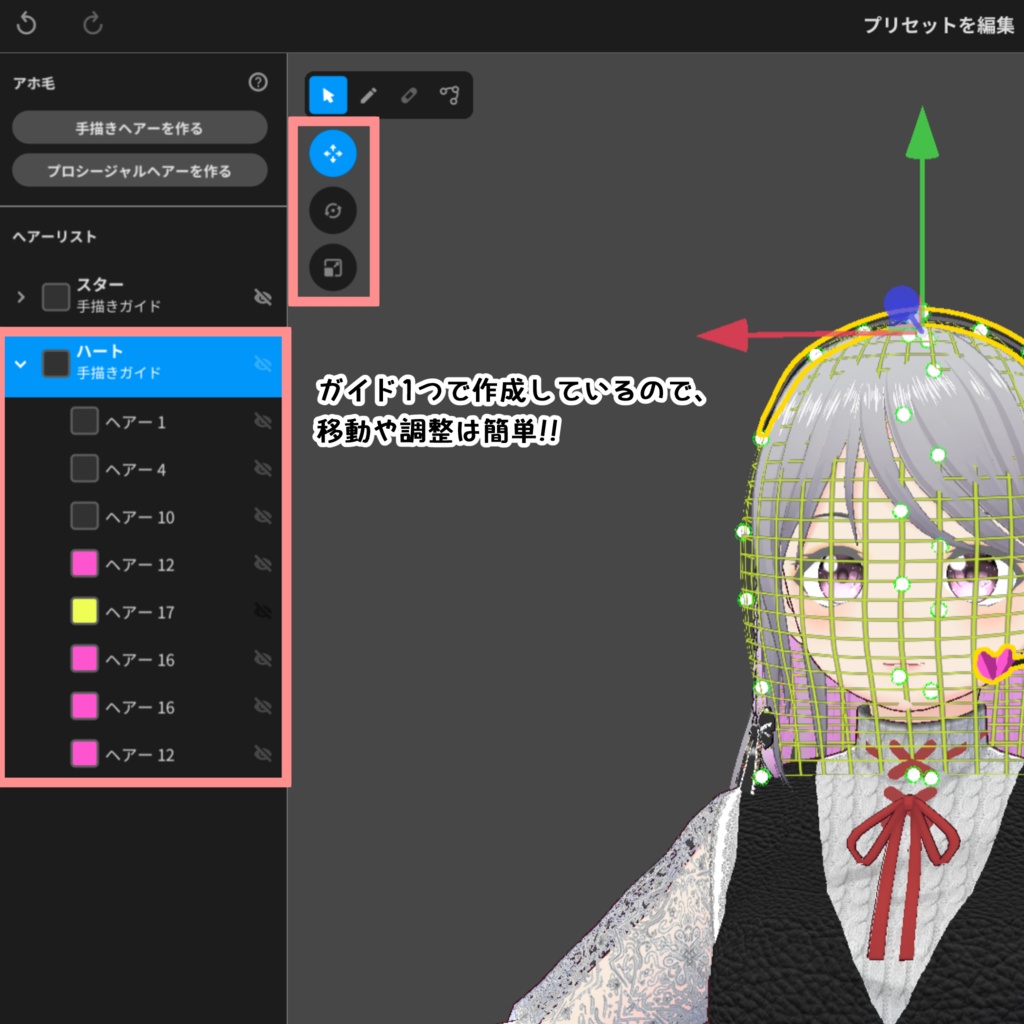The image size is (1024, 1024).
Task: Toggle visibility of ヘアー 10
Action: click(x=263, y=517)
